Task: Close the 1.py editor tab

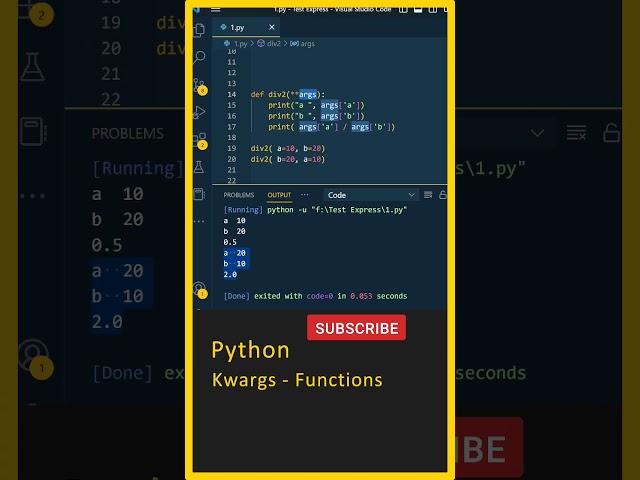Action: pyautogui.click(x=272, y=27)
